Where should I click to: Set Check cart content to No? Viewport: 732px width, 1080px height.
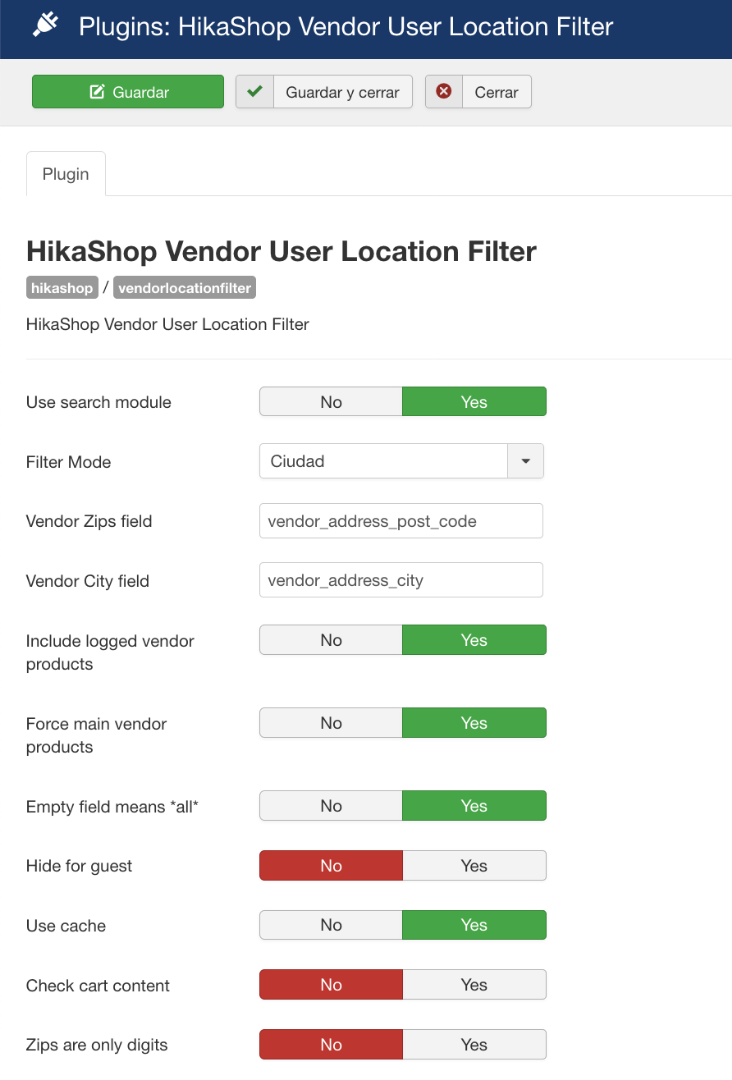(x=331, y=985)
